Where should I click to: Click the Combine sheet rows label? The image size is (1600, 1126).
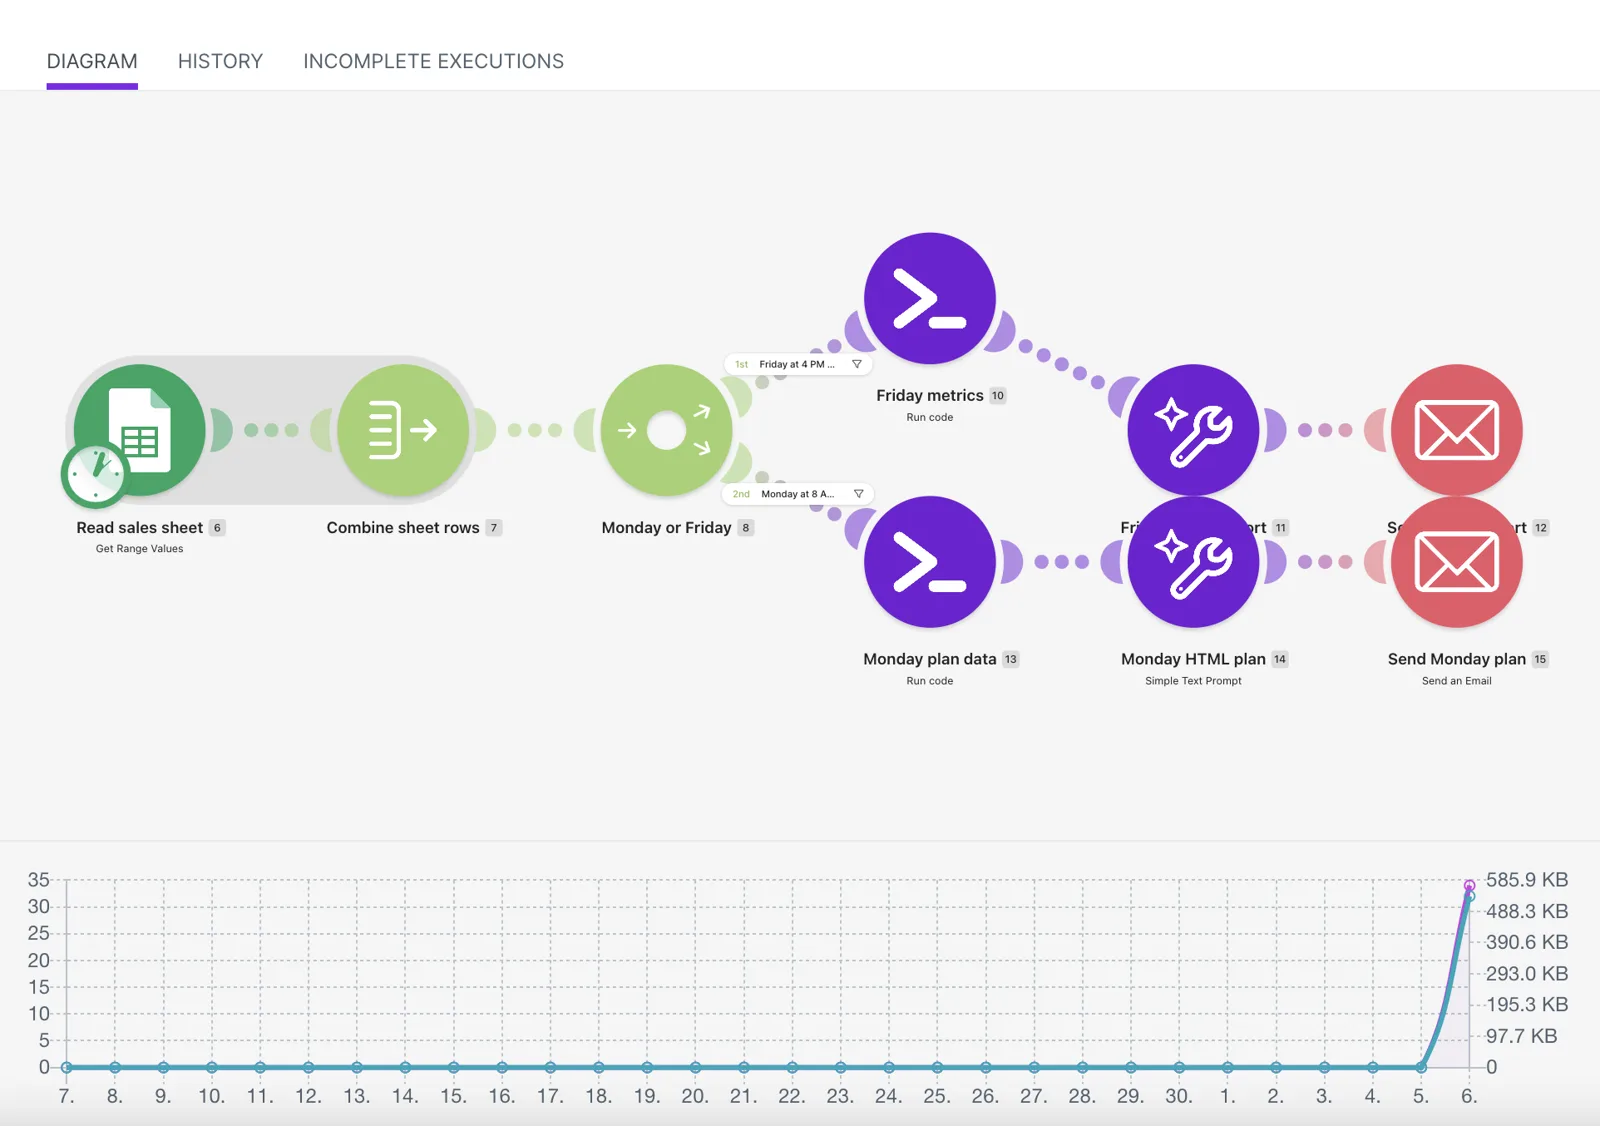point(403,527)
